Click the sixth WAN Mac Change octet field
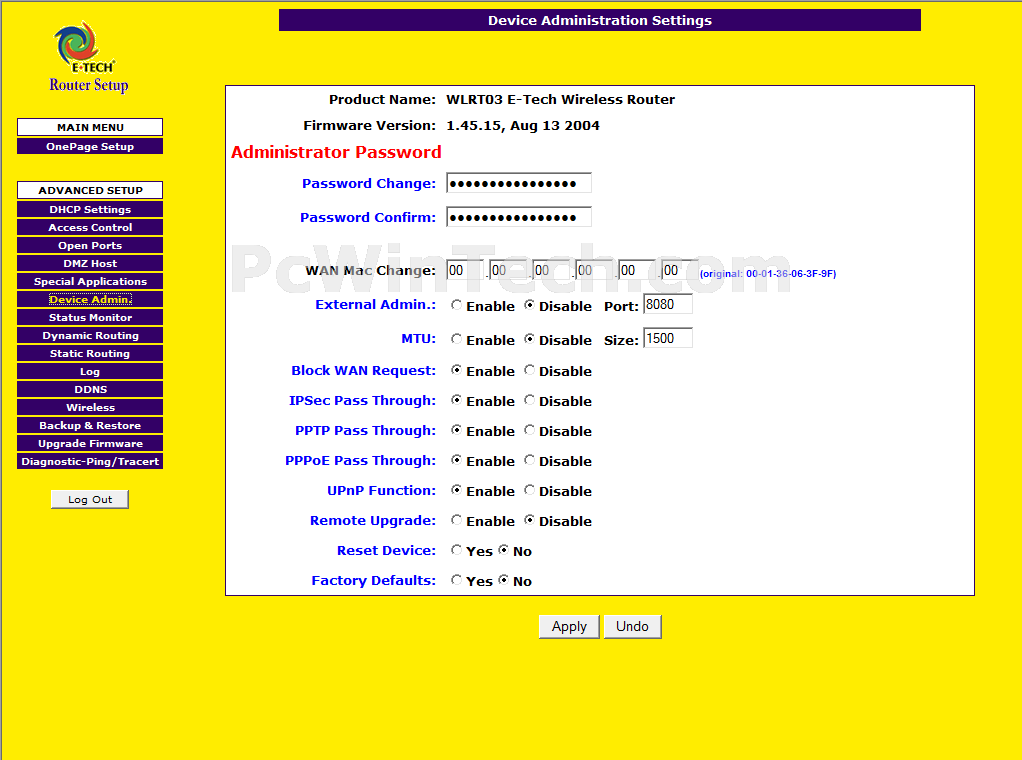Screen dimensions: 1022x760 (x=680, y=270)
